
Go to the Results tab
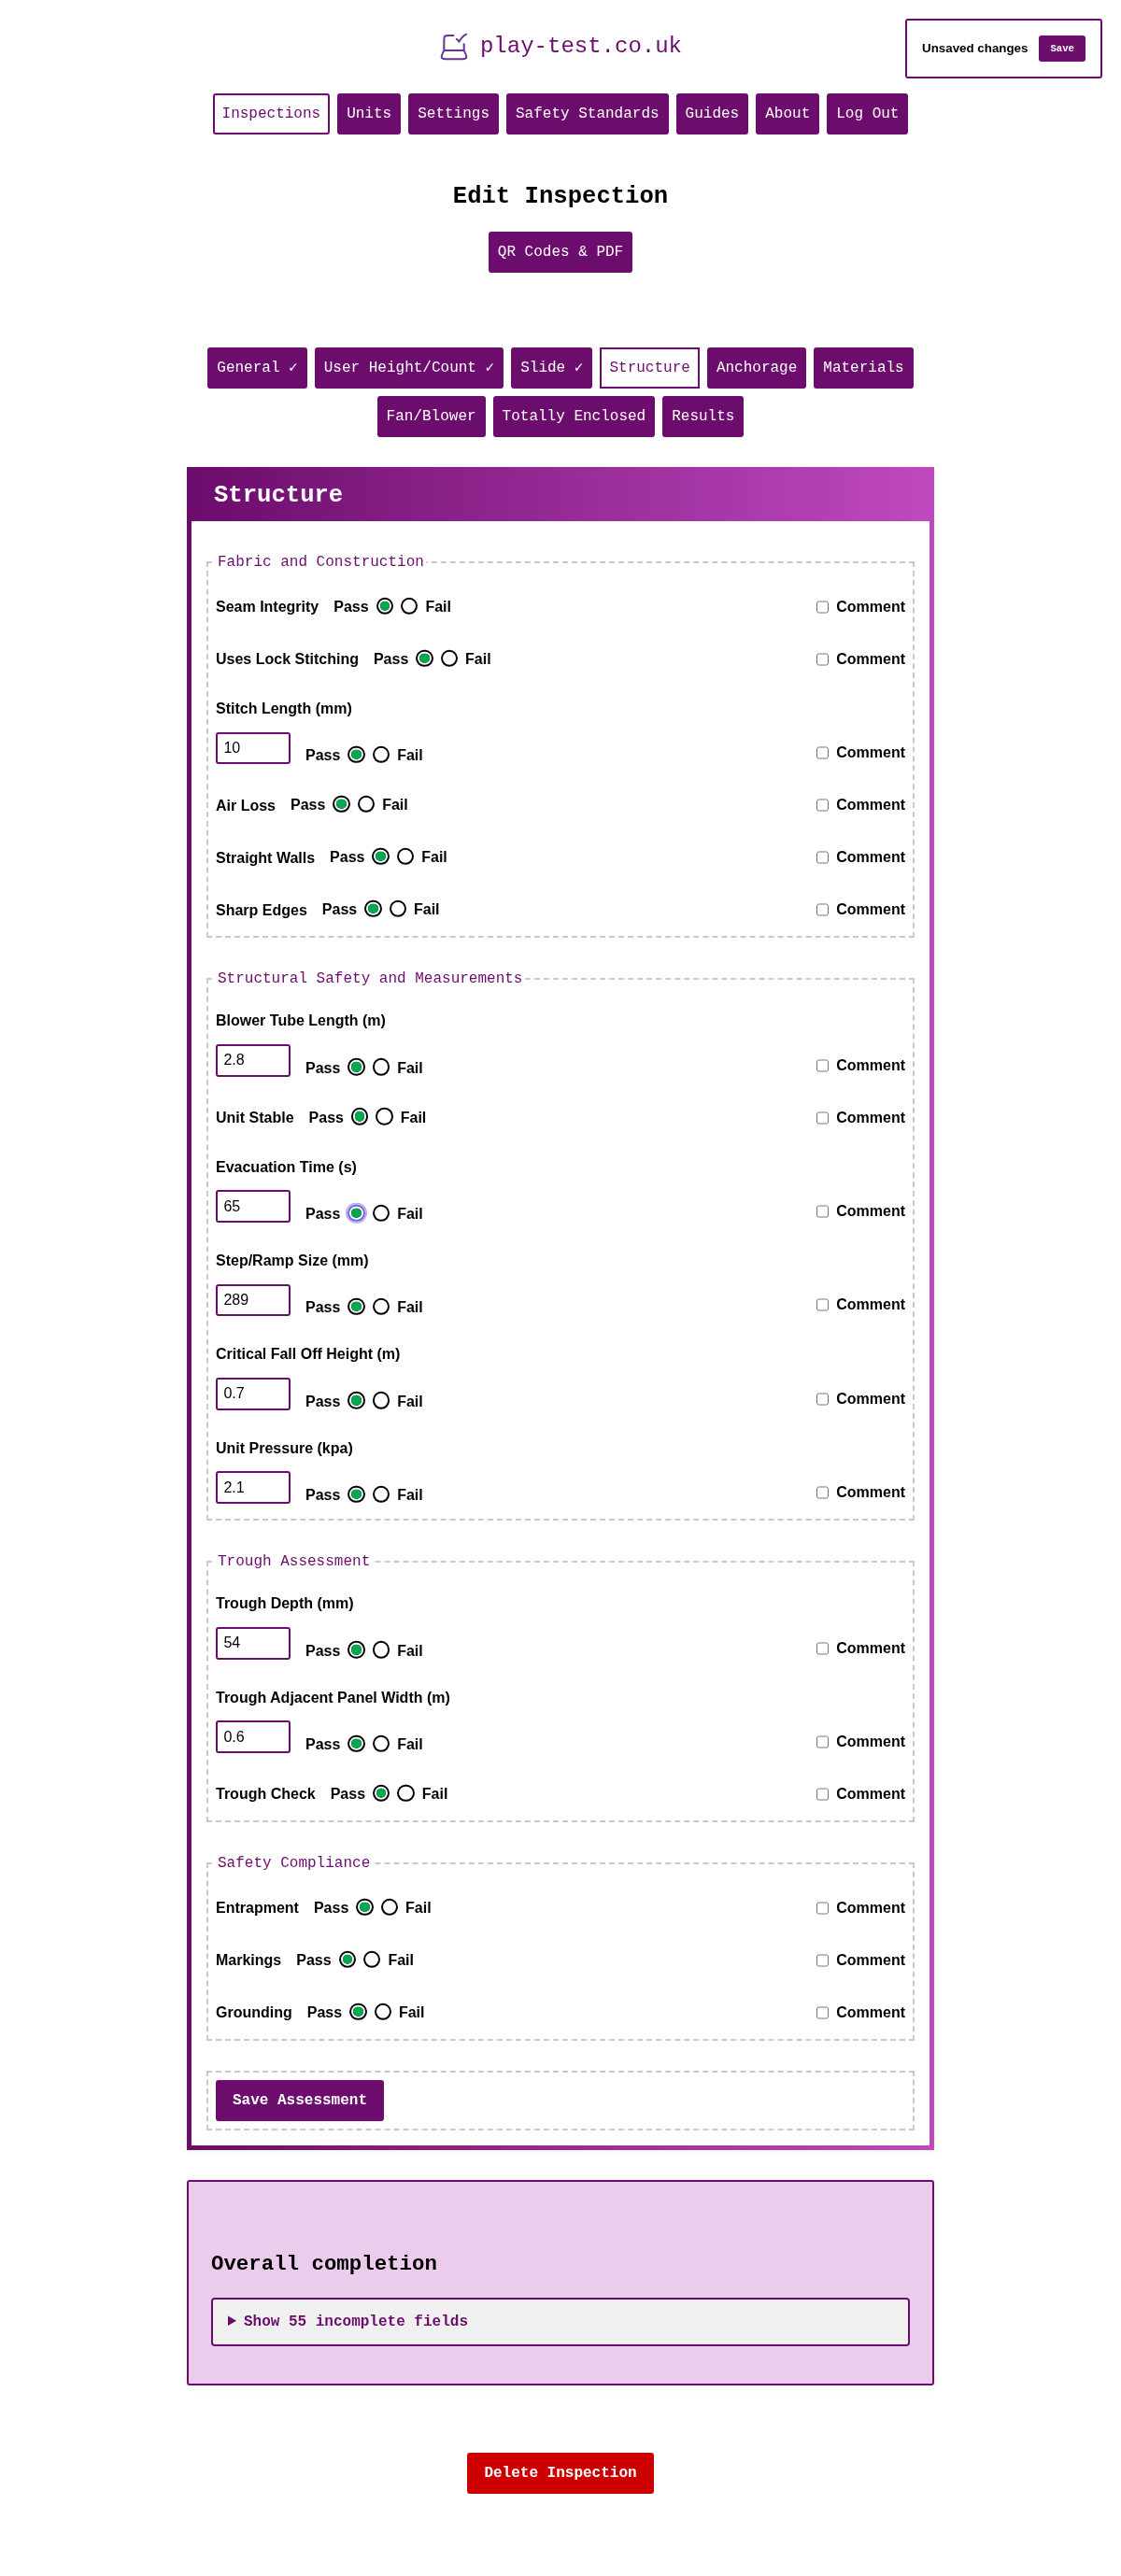pyautogui.click(x=702, y=416)
